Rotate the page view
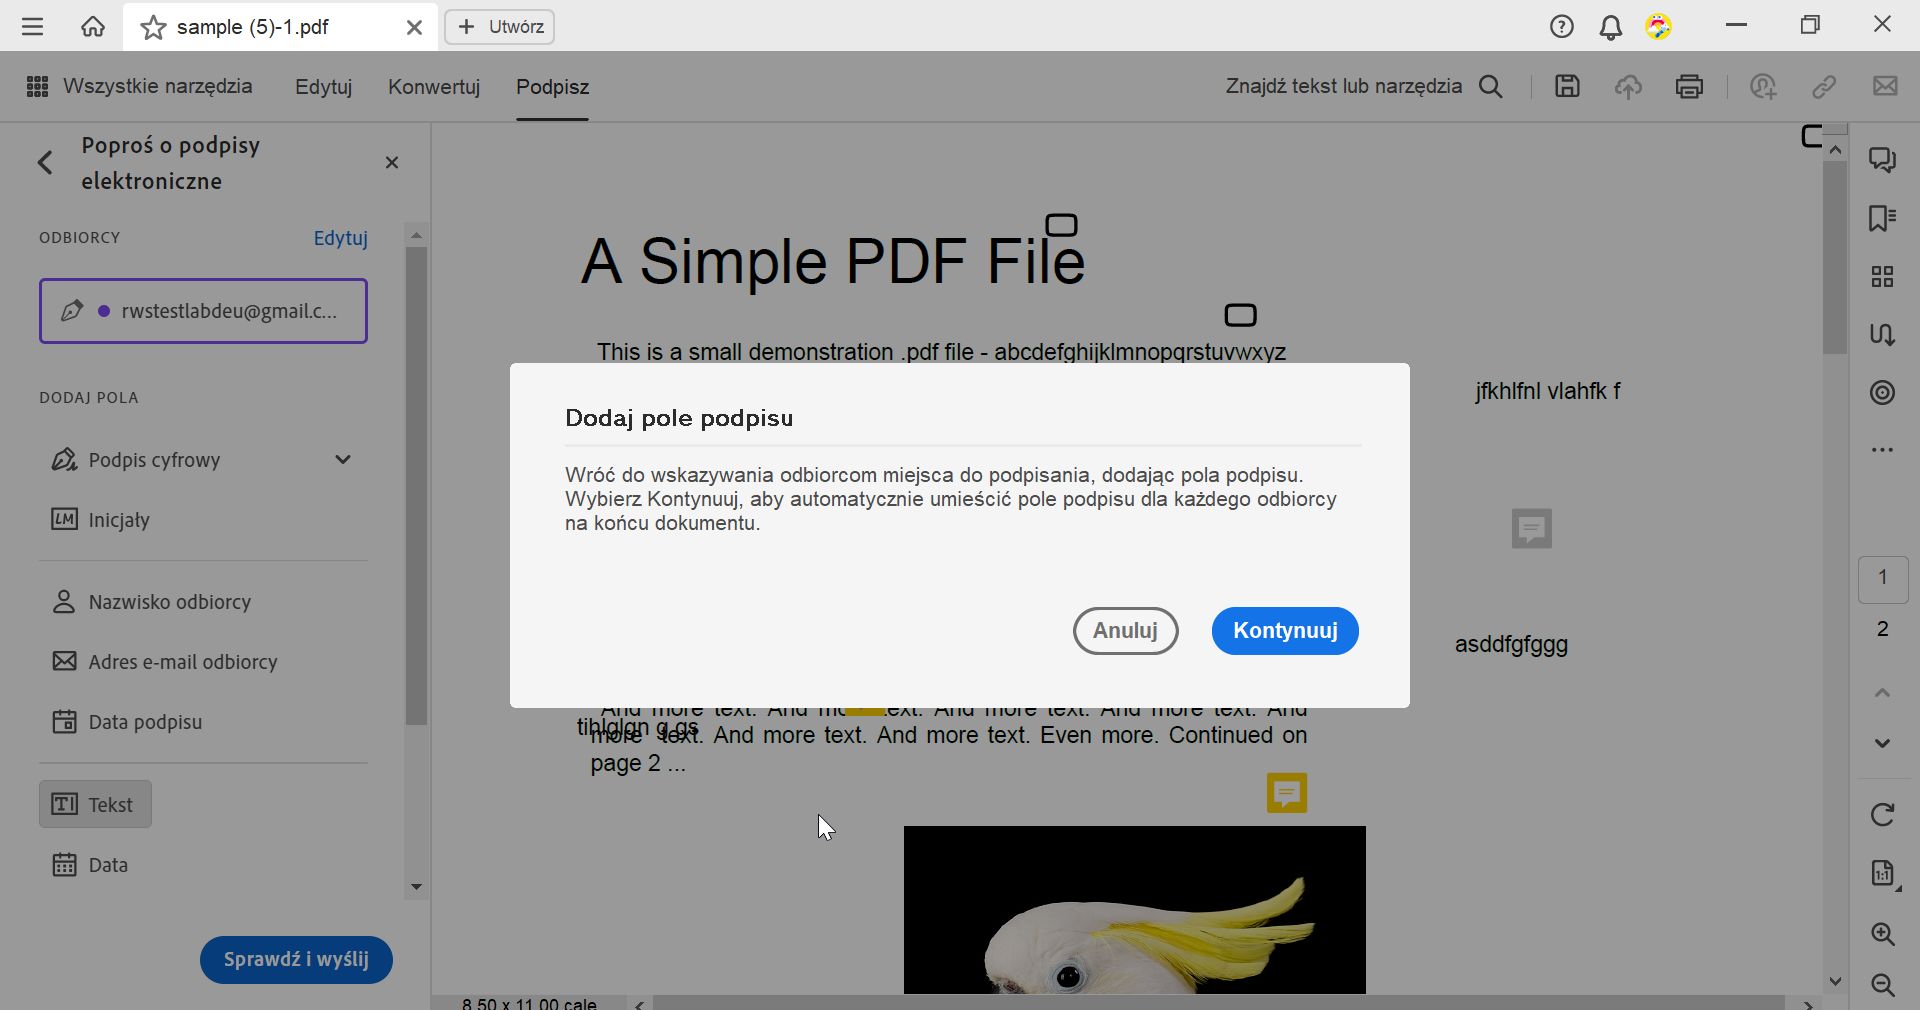This screenshot has width=1920, height=1010. [1883, 815]
